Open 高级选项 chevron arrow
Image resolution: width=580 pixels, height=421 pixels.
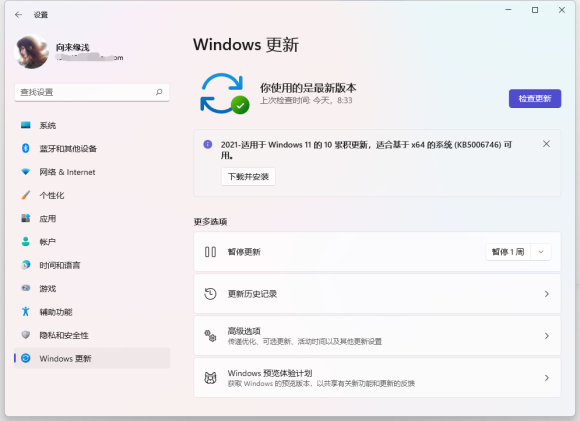tap(547, 336)
